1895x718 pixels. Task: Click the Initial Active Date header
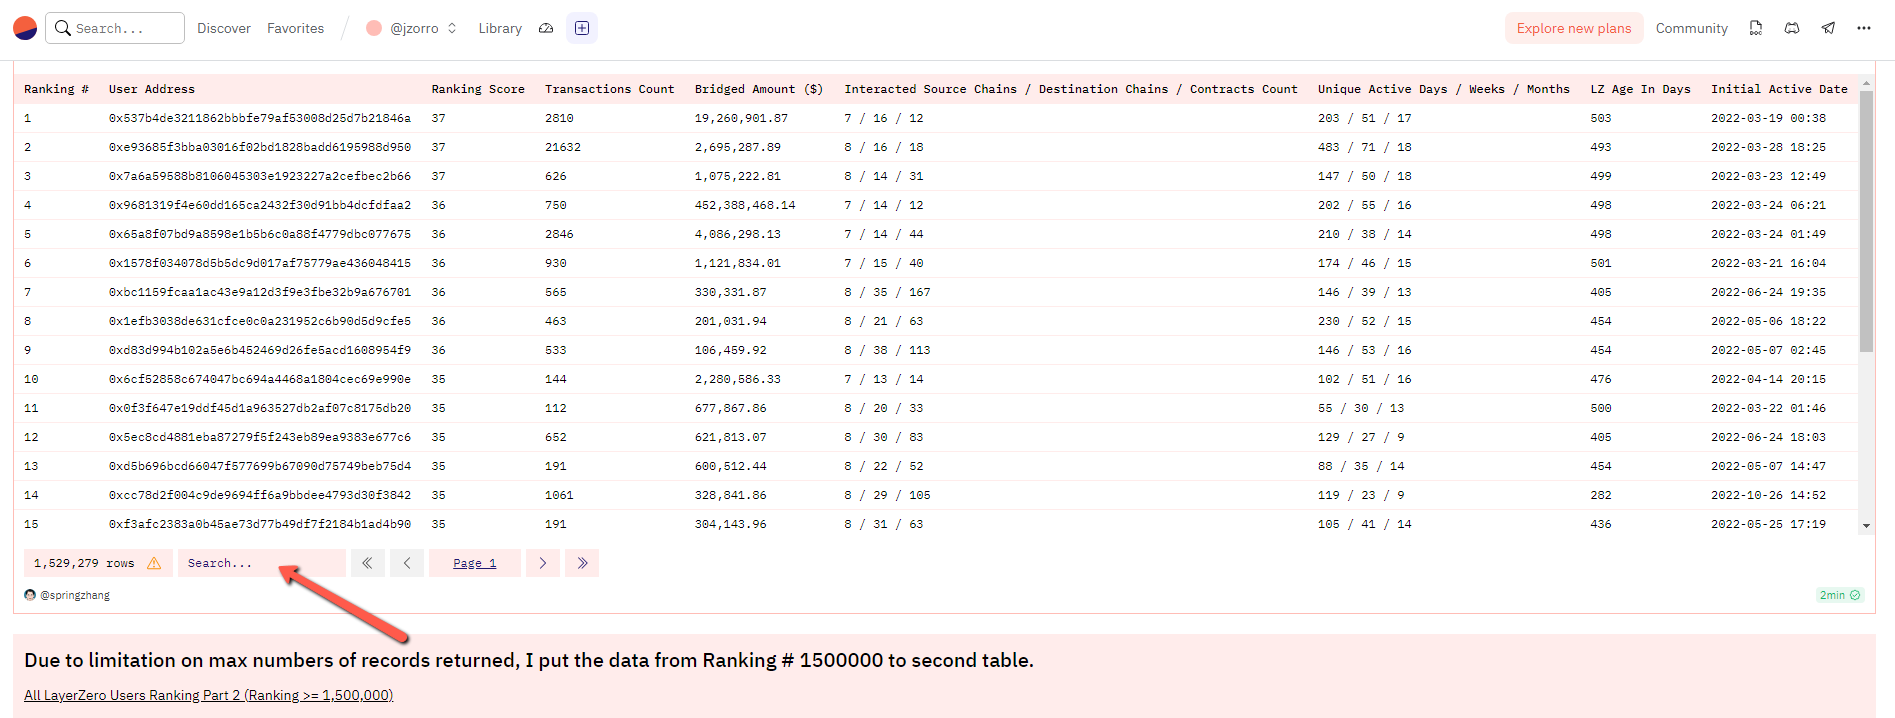tap(1779, 89)
